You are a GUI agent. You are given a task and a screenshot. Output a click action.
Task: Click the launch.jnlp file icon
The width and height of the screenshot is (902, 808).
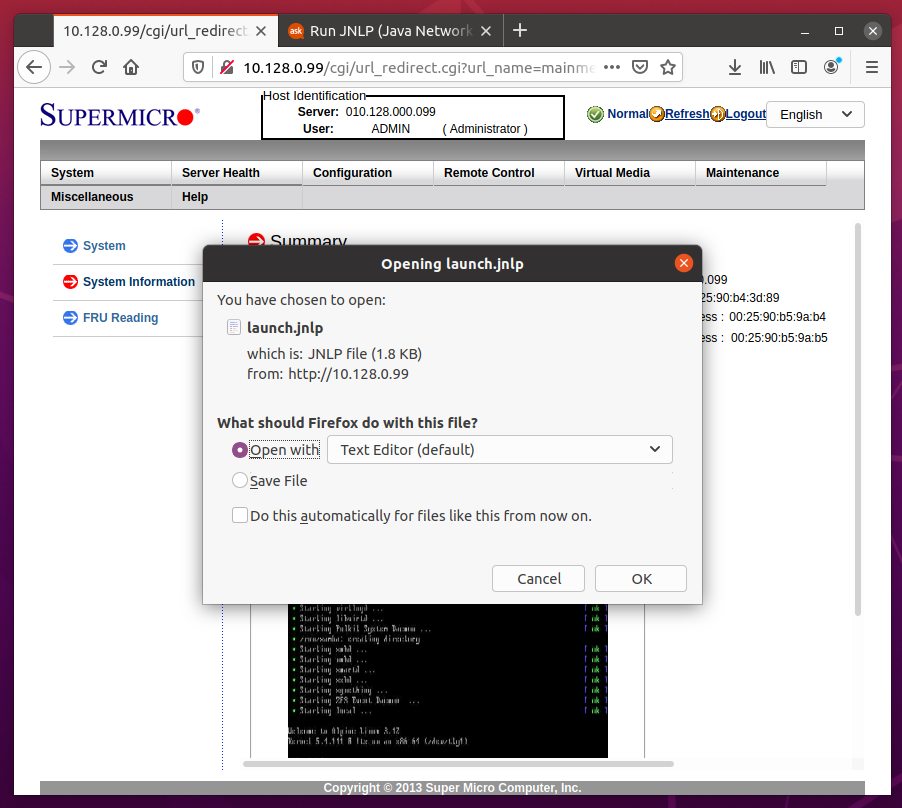click(x=234, y=328)
